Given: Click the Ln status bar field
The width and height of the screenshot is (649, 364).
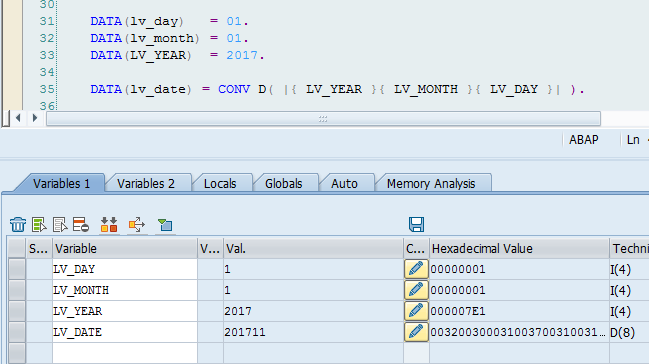Looking at the screenshot, I should (633, 140).
